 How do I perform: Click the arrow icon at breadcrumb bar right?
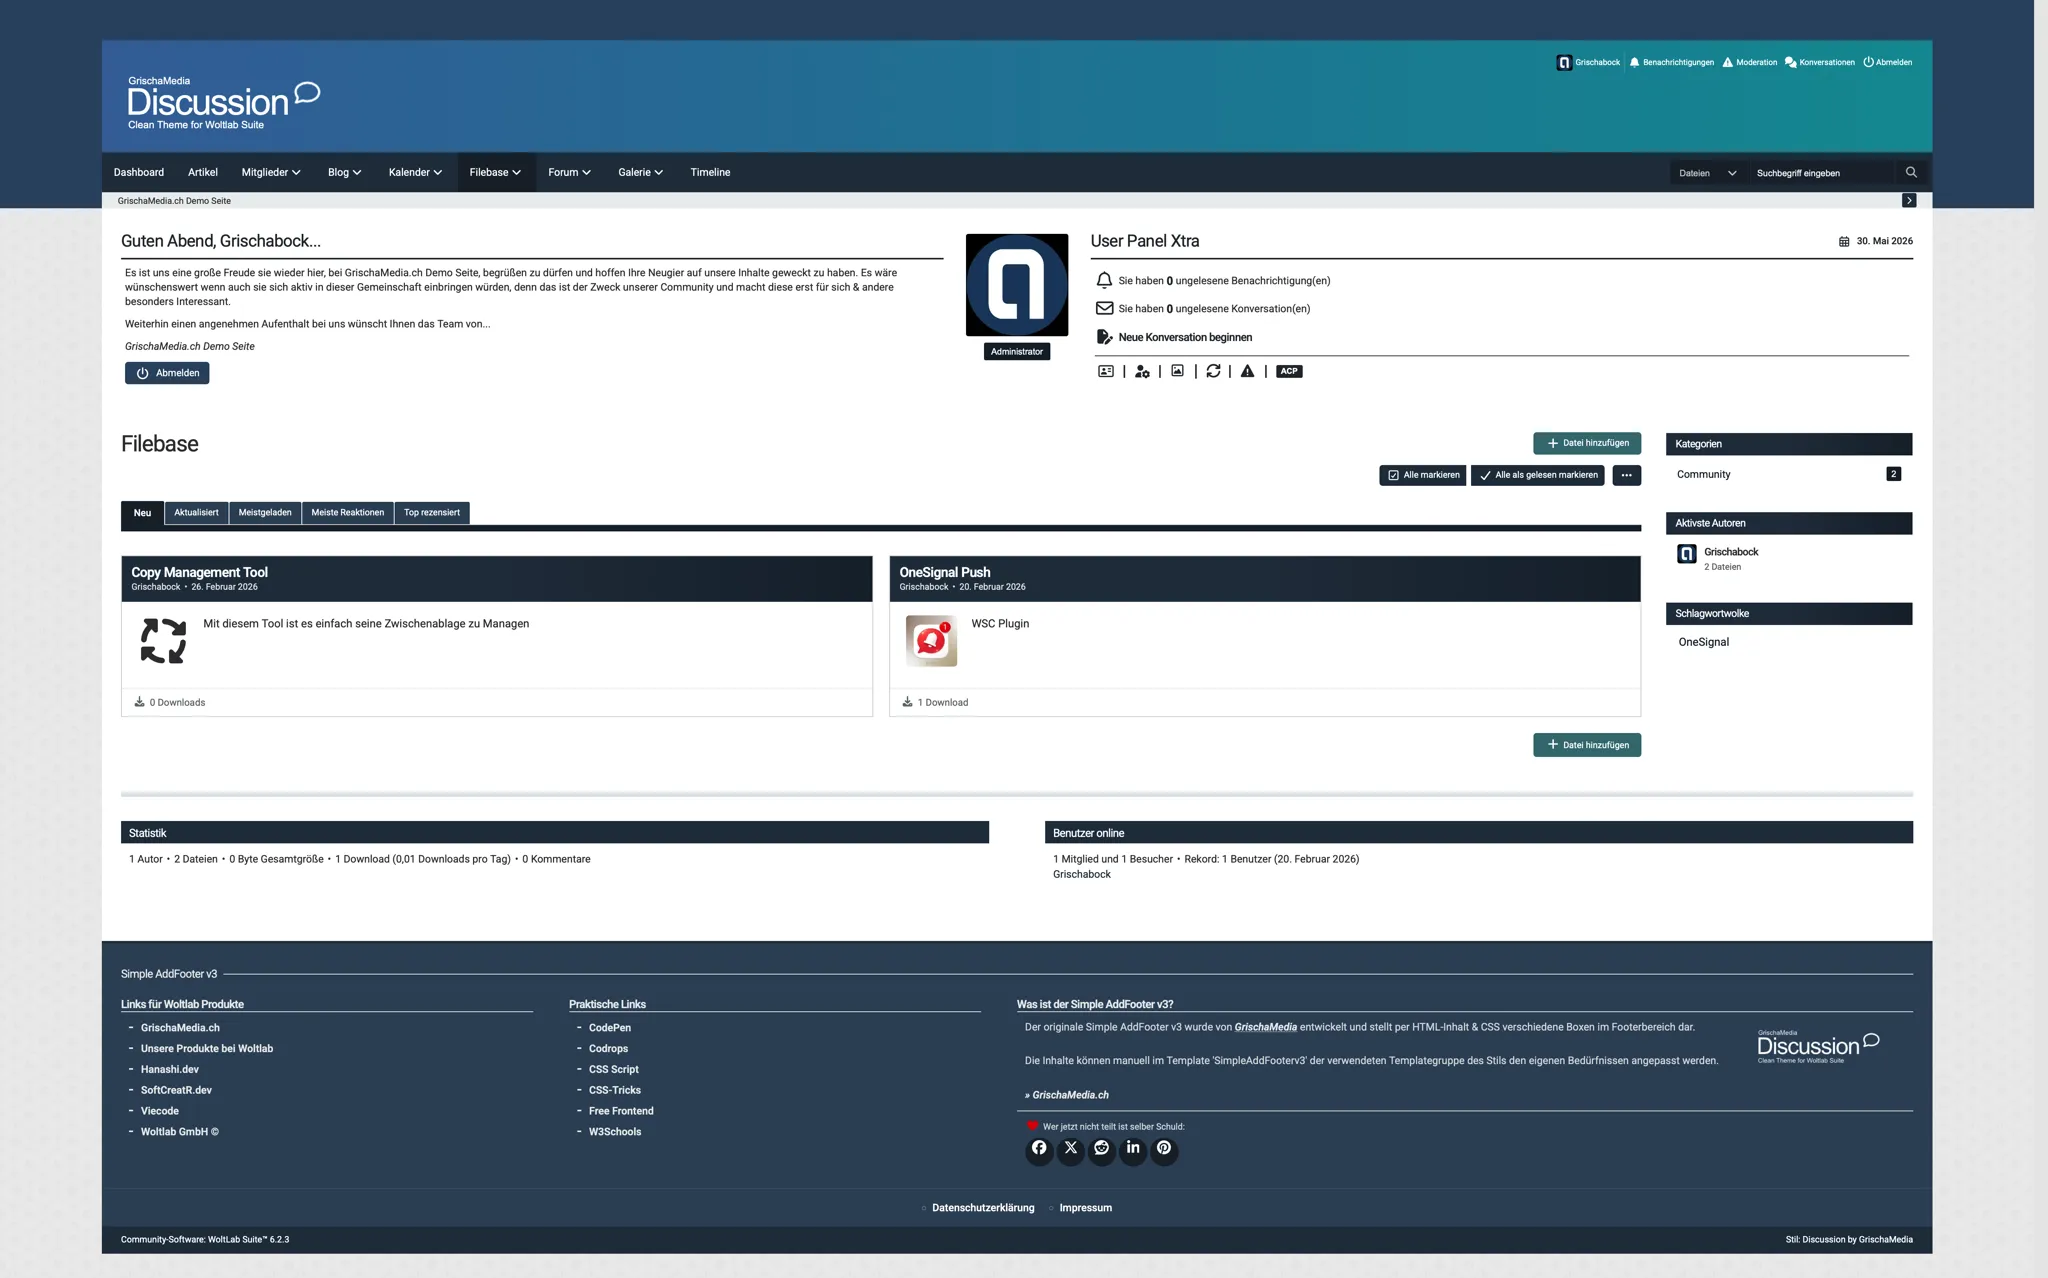click(1909, 201)
